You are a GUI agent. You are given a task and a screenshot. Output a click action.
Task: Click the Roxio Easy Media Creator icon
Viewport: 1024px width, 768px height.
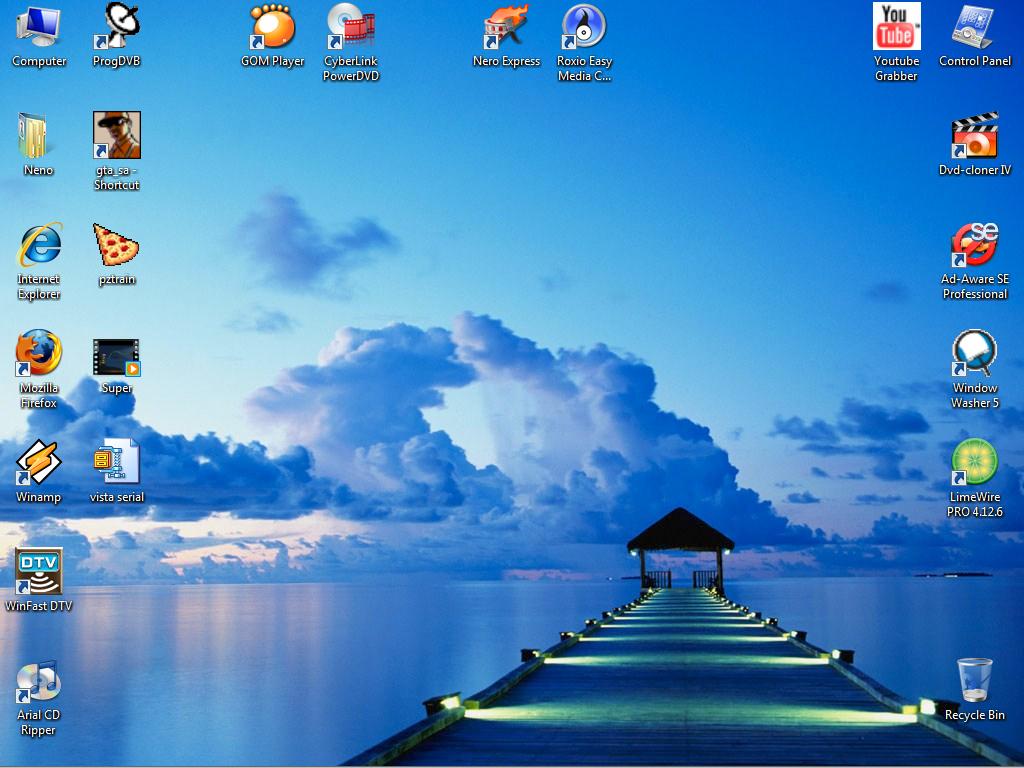[x=584, y=28]
